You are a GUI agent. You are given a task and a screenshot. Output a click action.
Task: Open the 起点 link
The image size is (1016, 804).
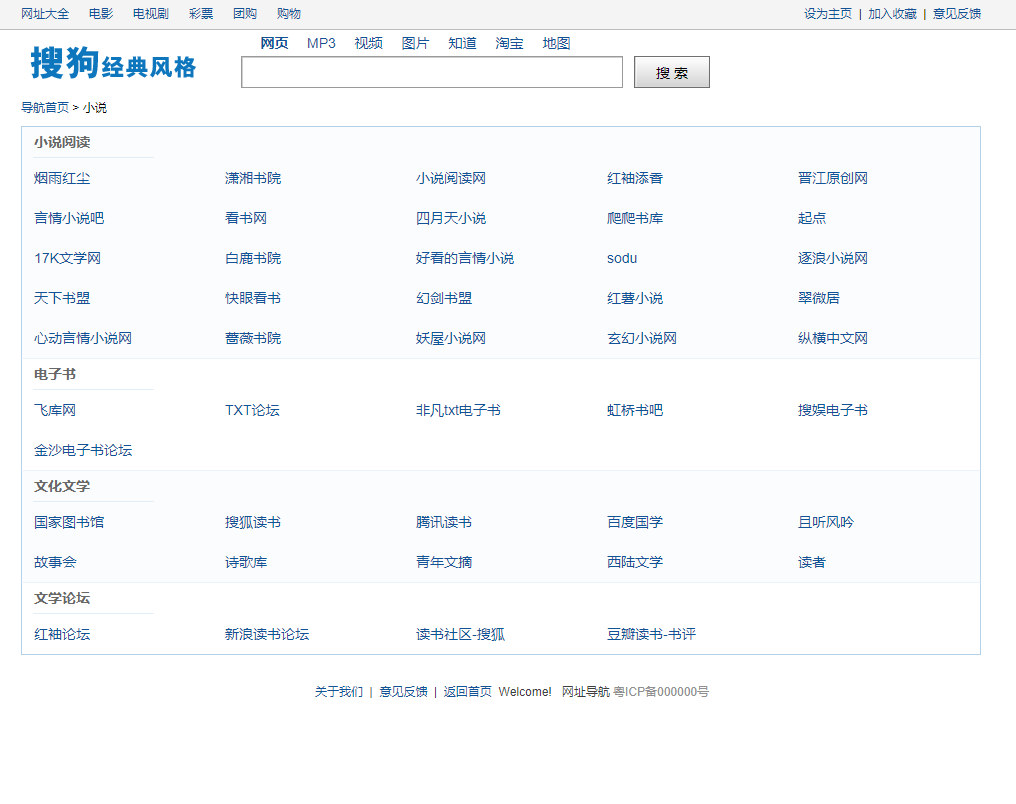coord(812,218)
